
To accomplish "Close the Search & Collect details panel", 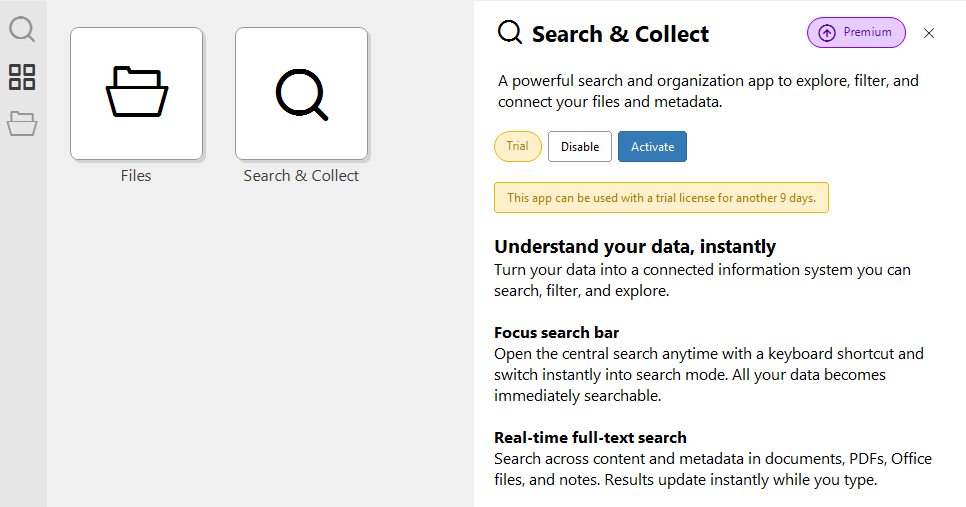I will (x=929, y=33).
